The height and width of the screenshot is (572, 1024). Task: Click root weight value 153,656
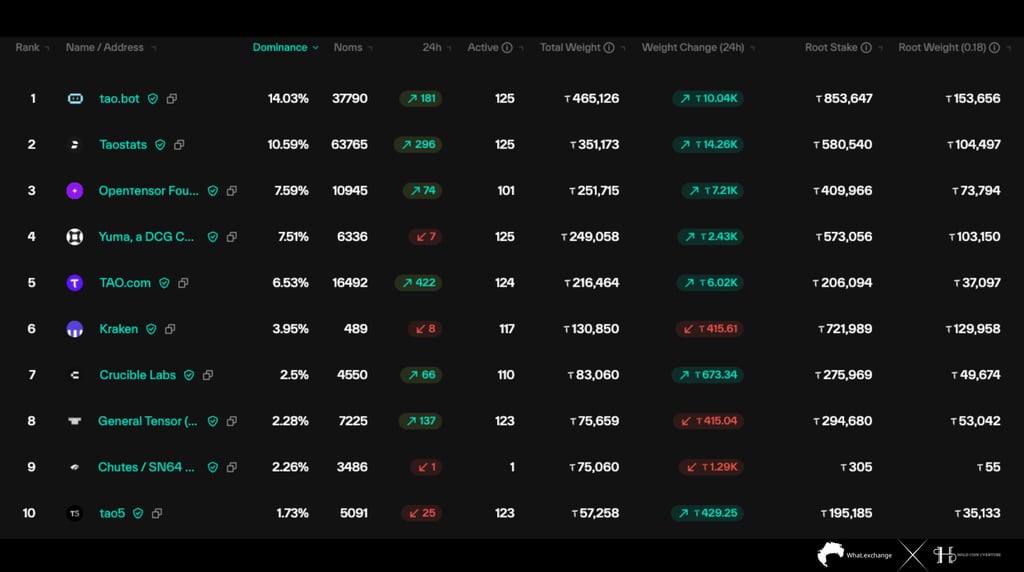click(972, 99)
